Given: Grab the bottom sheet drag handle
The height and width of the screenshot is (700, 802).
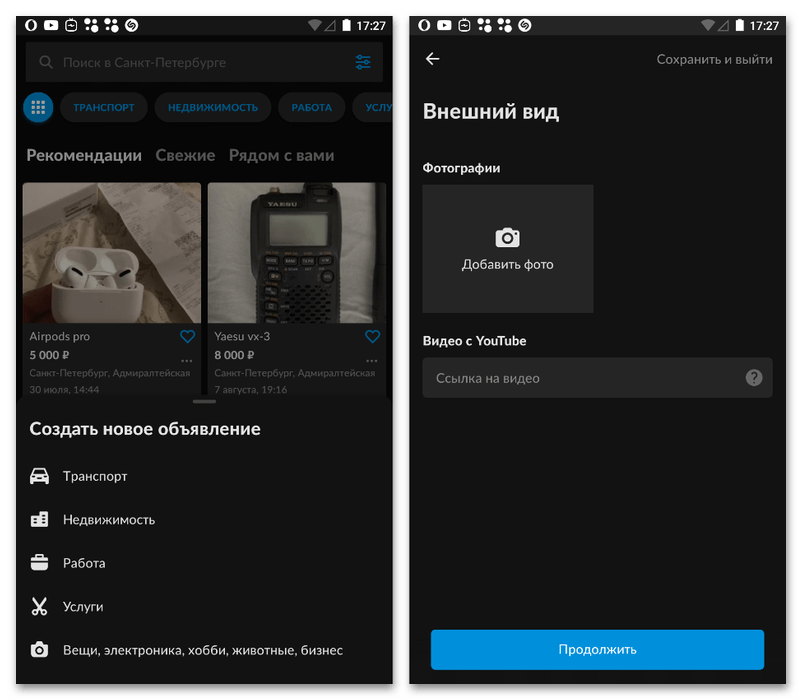Looking at the screenshot, I should pos(204,401).
